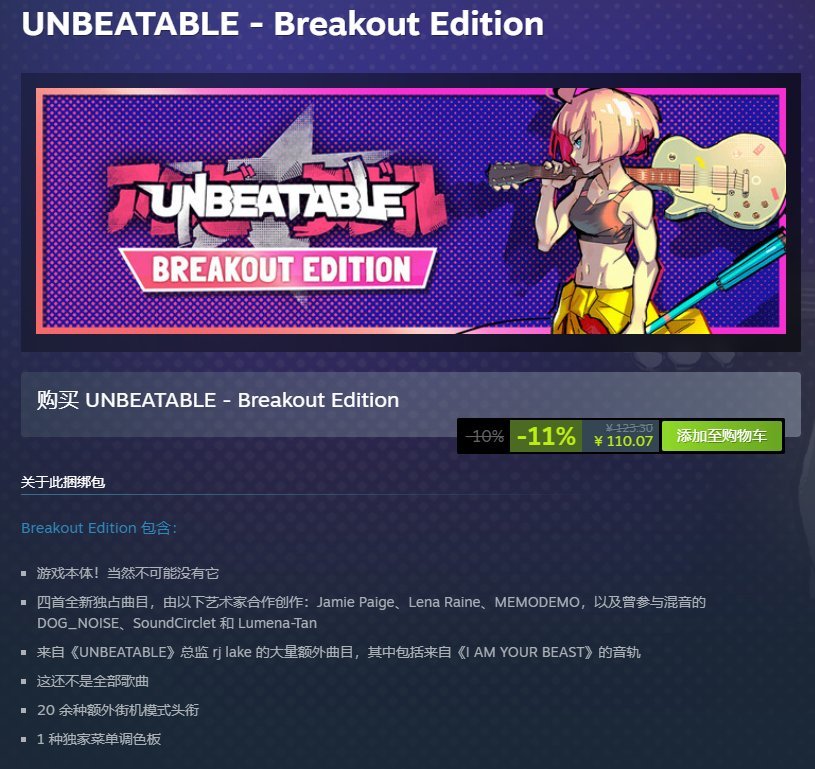Viewport: 815px width, 769px height.
Task: Click the struck-through ¥ 123.30 original price
Action: click(x=629, y=427)
